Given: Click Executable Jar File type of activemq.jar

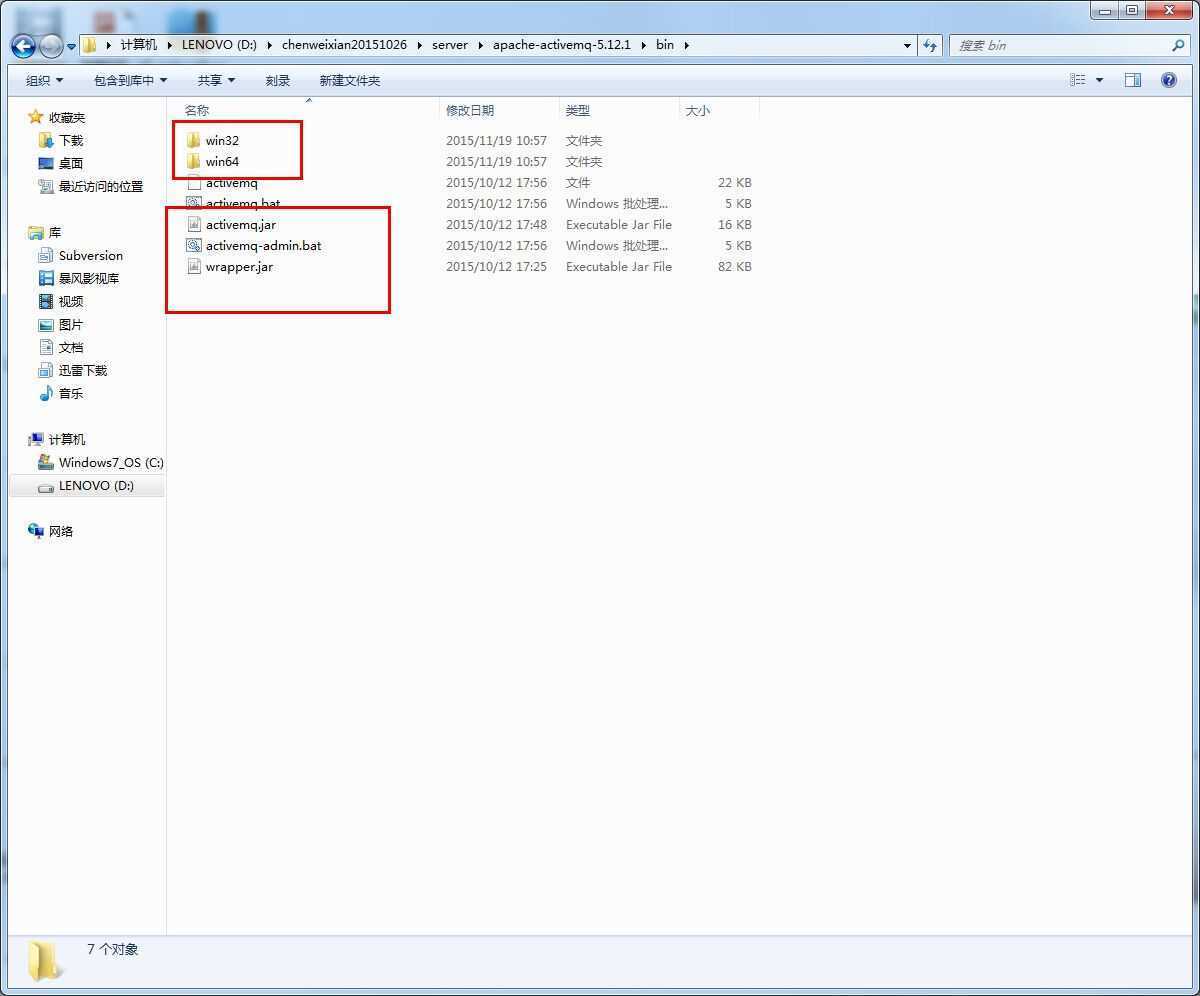Looking at the screenshot, I should coord(619,224).
